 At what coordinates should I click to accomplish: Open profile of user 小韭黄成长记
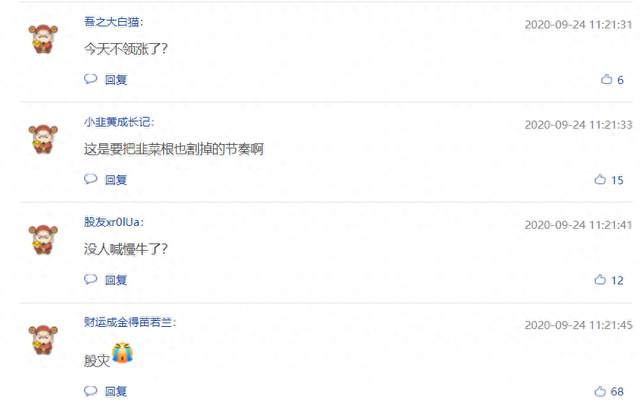pyautogui.click(x=117, y=122)
